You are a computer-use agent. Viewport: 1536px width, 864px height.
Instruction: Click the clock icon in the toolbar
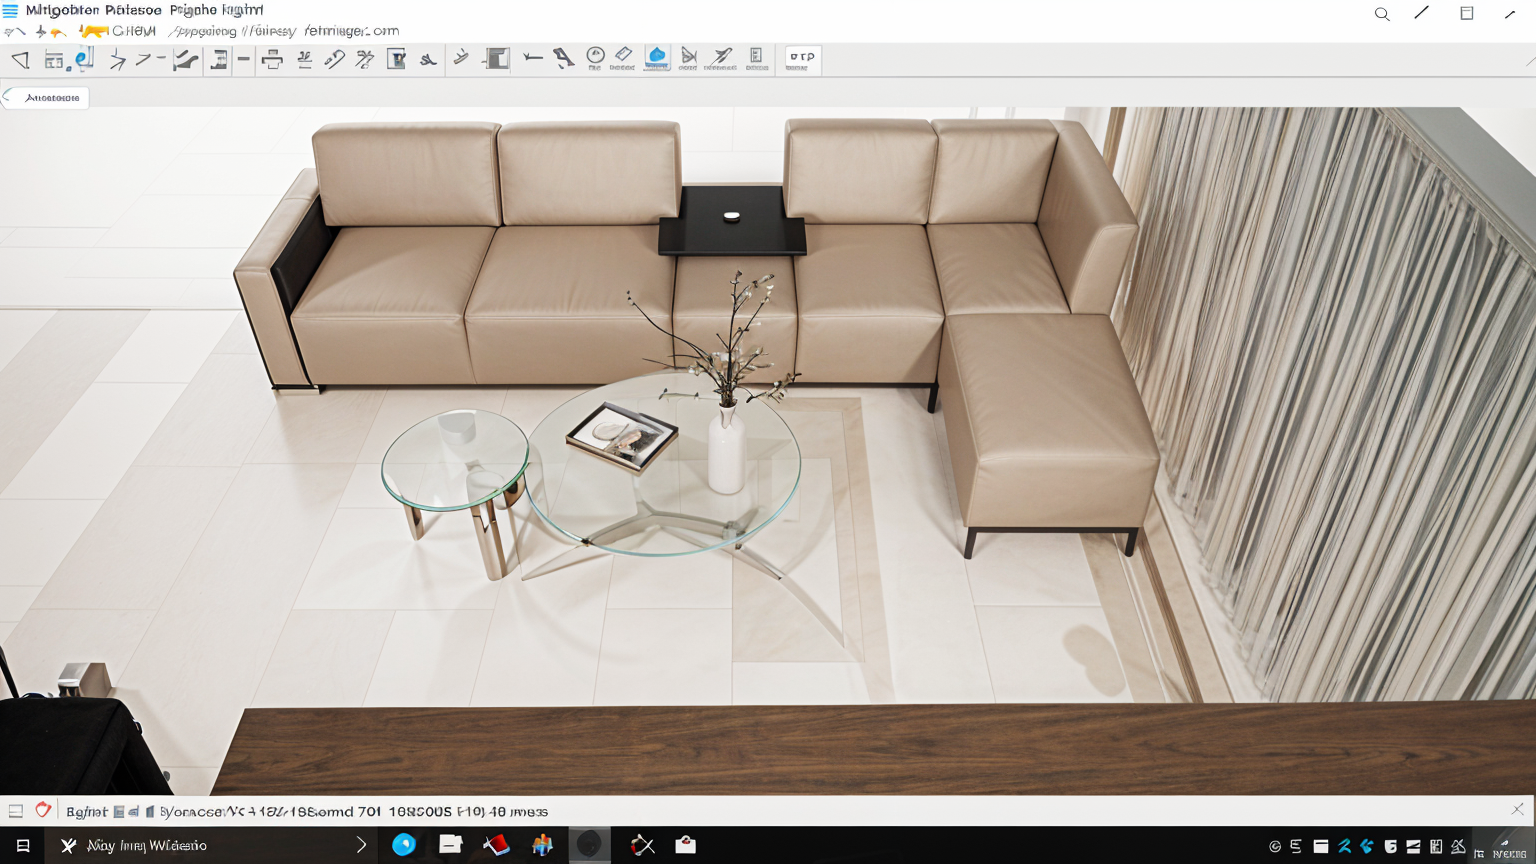click(595, 57)
